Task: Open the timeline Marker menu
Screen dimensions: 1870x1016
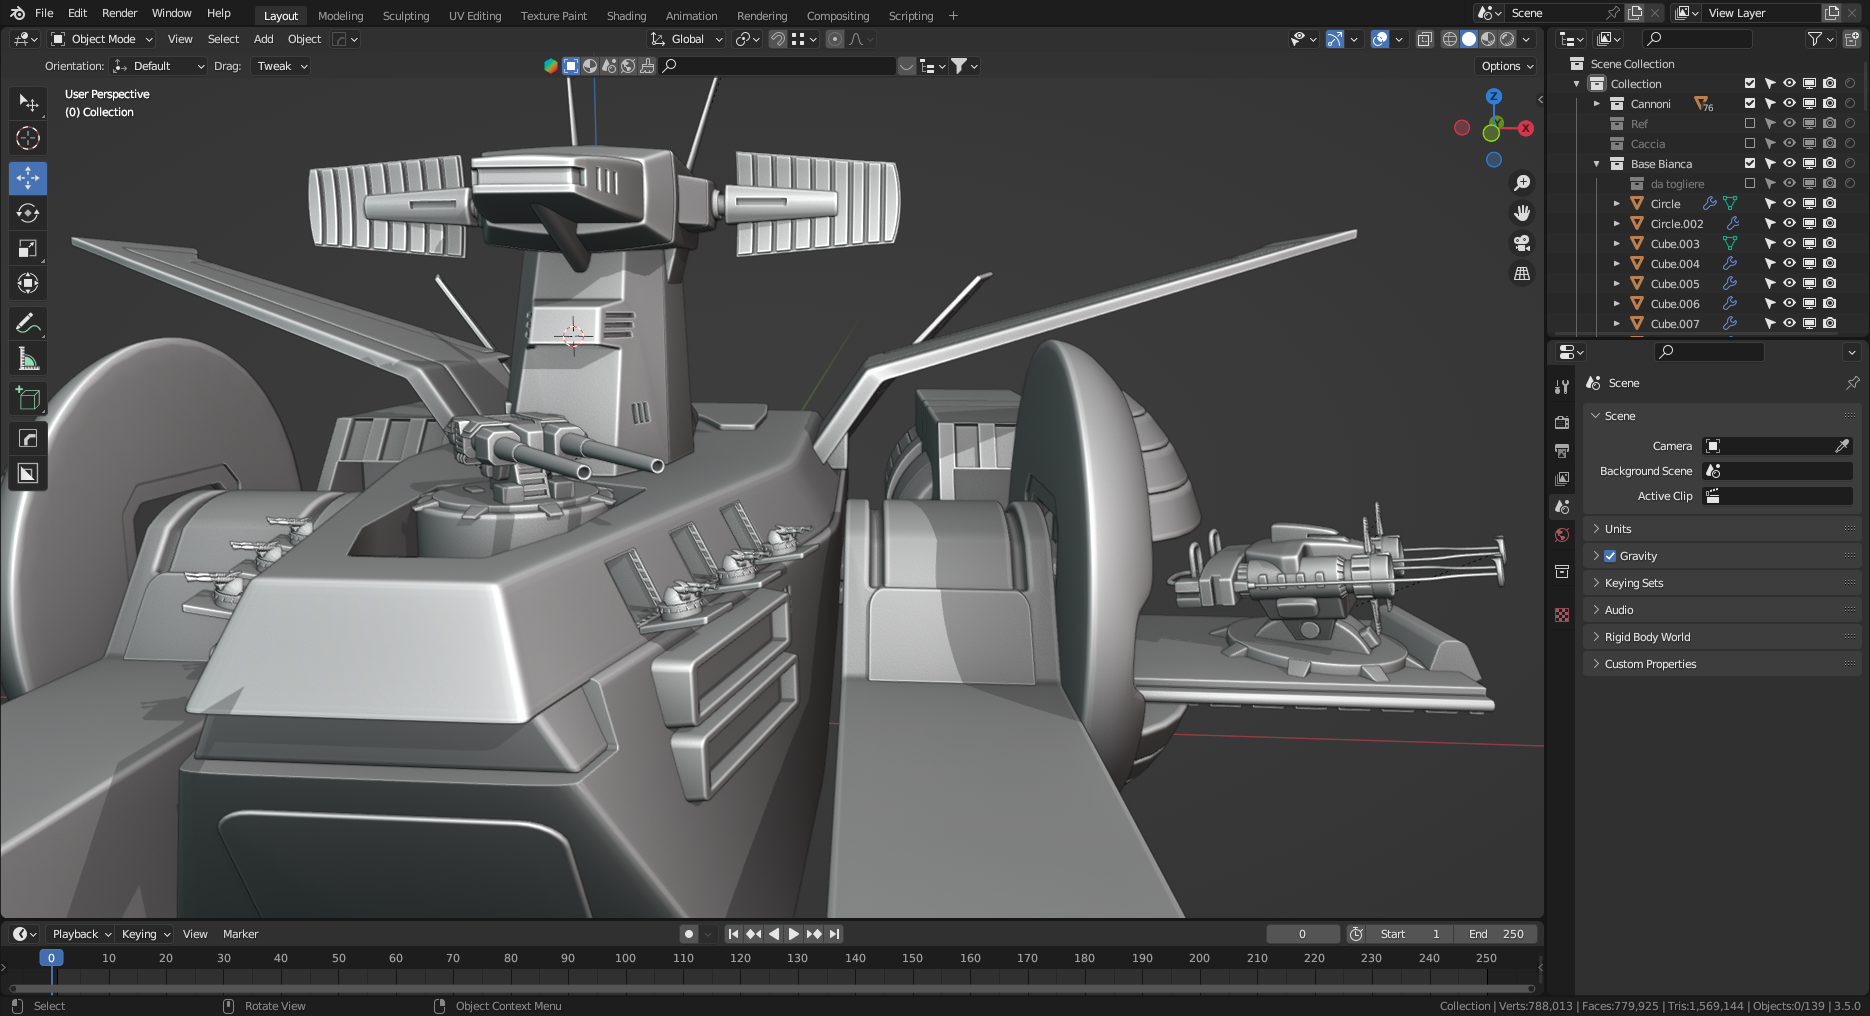Action: click(x=240, y=934)
